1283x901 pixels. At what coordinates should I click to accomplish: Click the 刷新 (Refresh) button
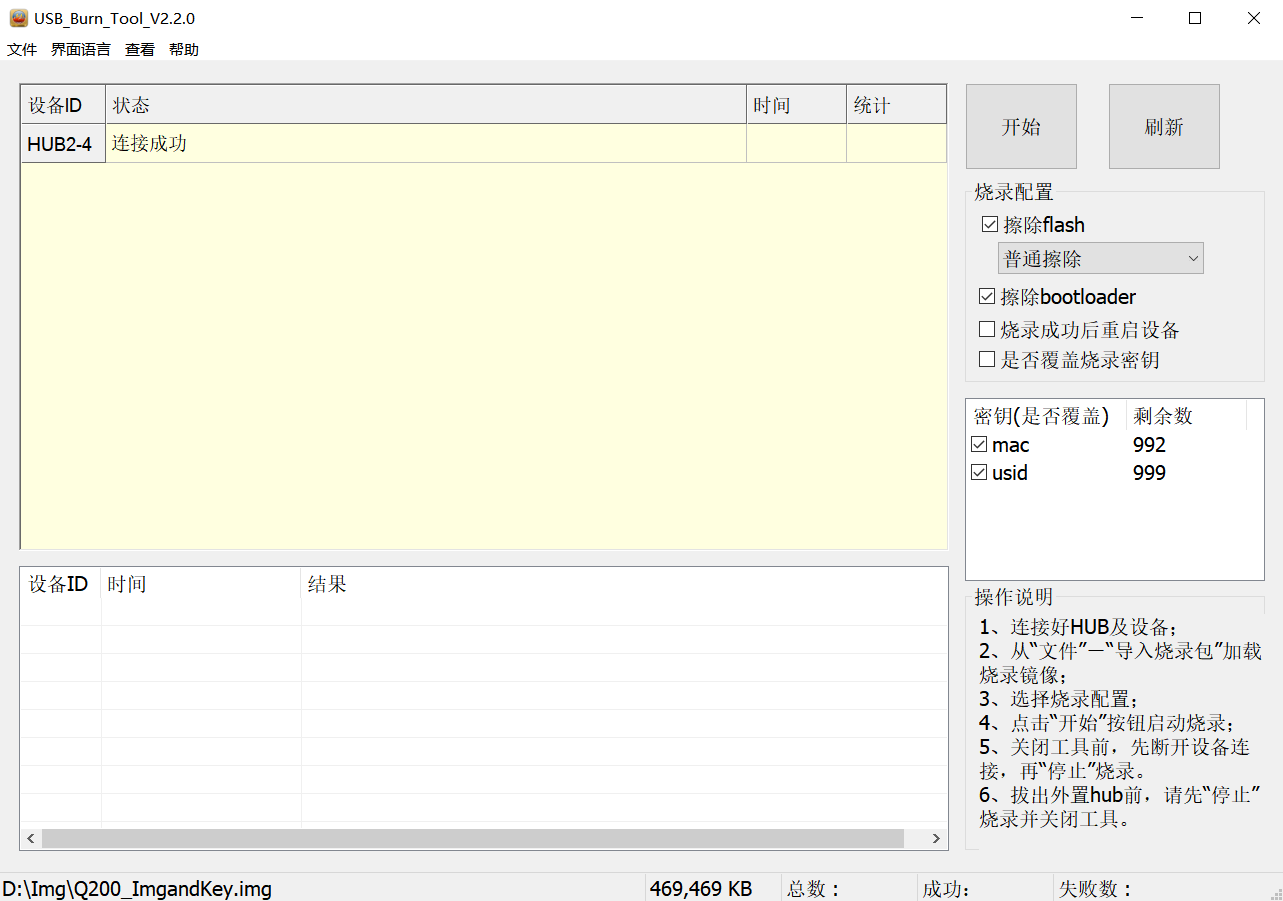click(x=1163, y=126)
